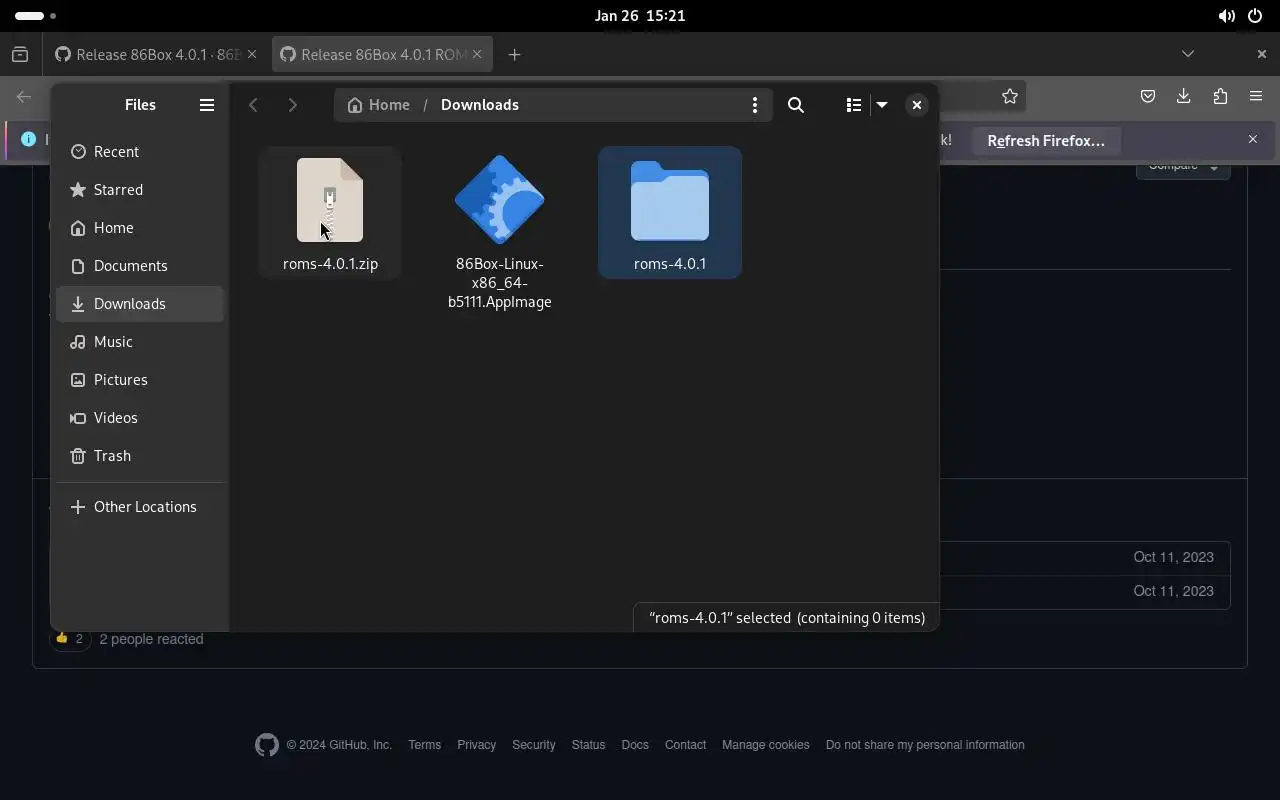This screenshot has height=800, width=1280.
Task: Open Firefox list all tabs dropdown
Action: tap(1188, 54)
